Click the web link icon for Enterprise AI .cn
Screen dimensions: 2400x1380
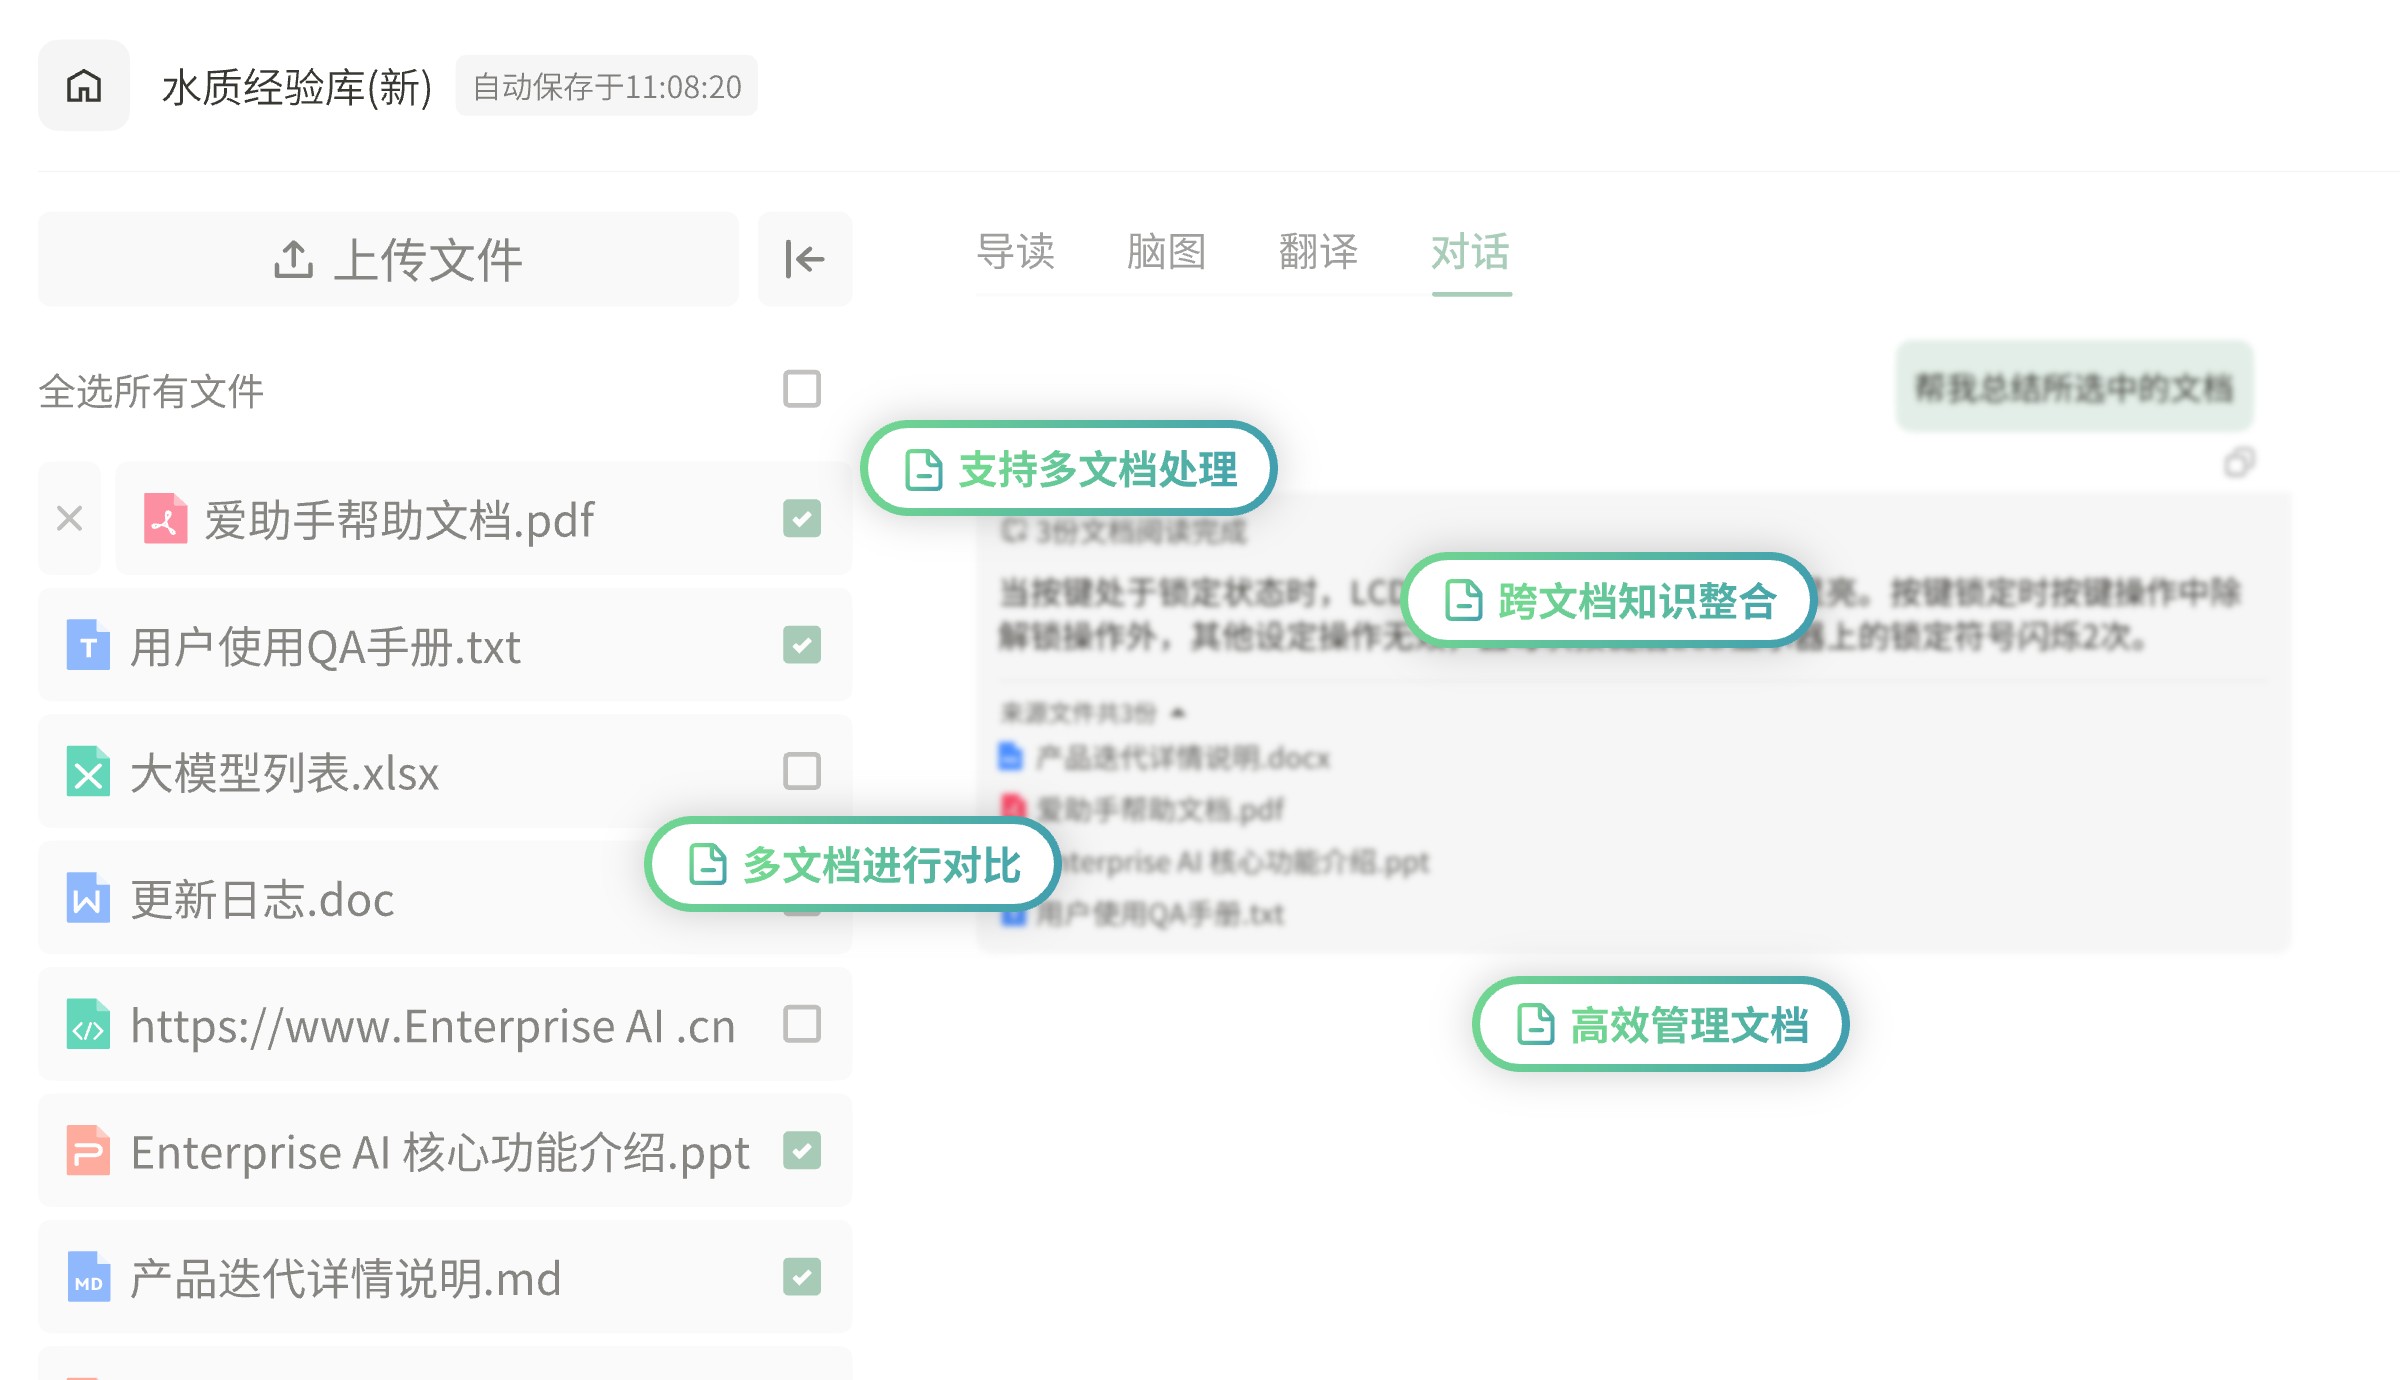88,1024
